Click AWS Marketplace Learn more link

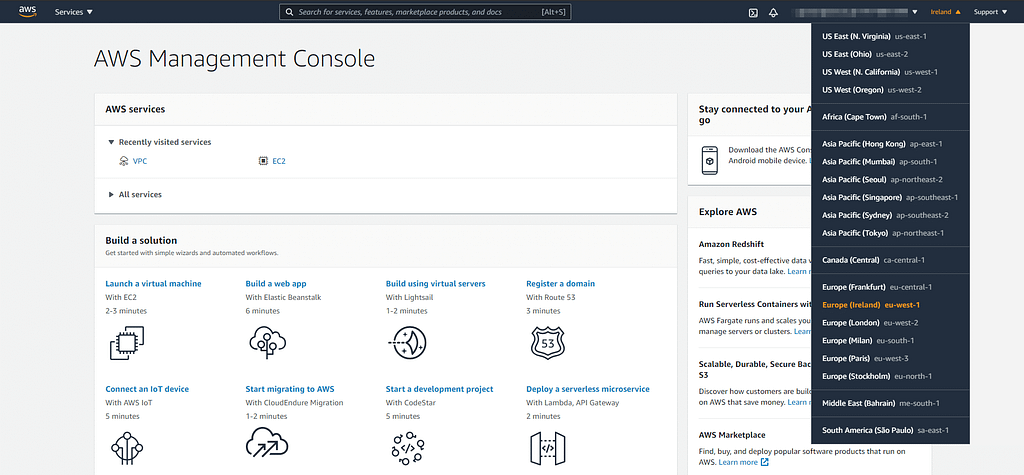tap(738, 462)
